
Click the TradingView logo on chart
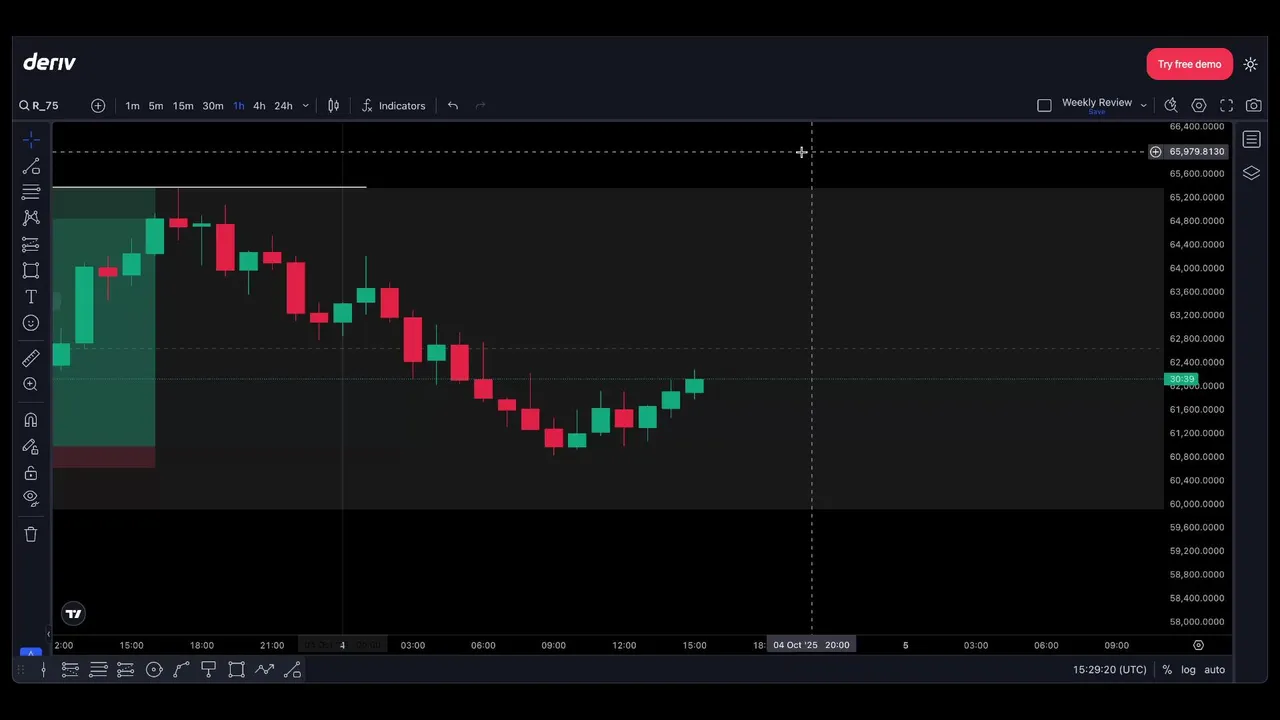coord(73,614)
